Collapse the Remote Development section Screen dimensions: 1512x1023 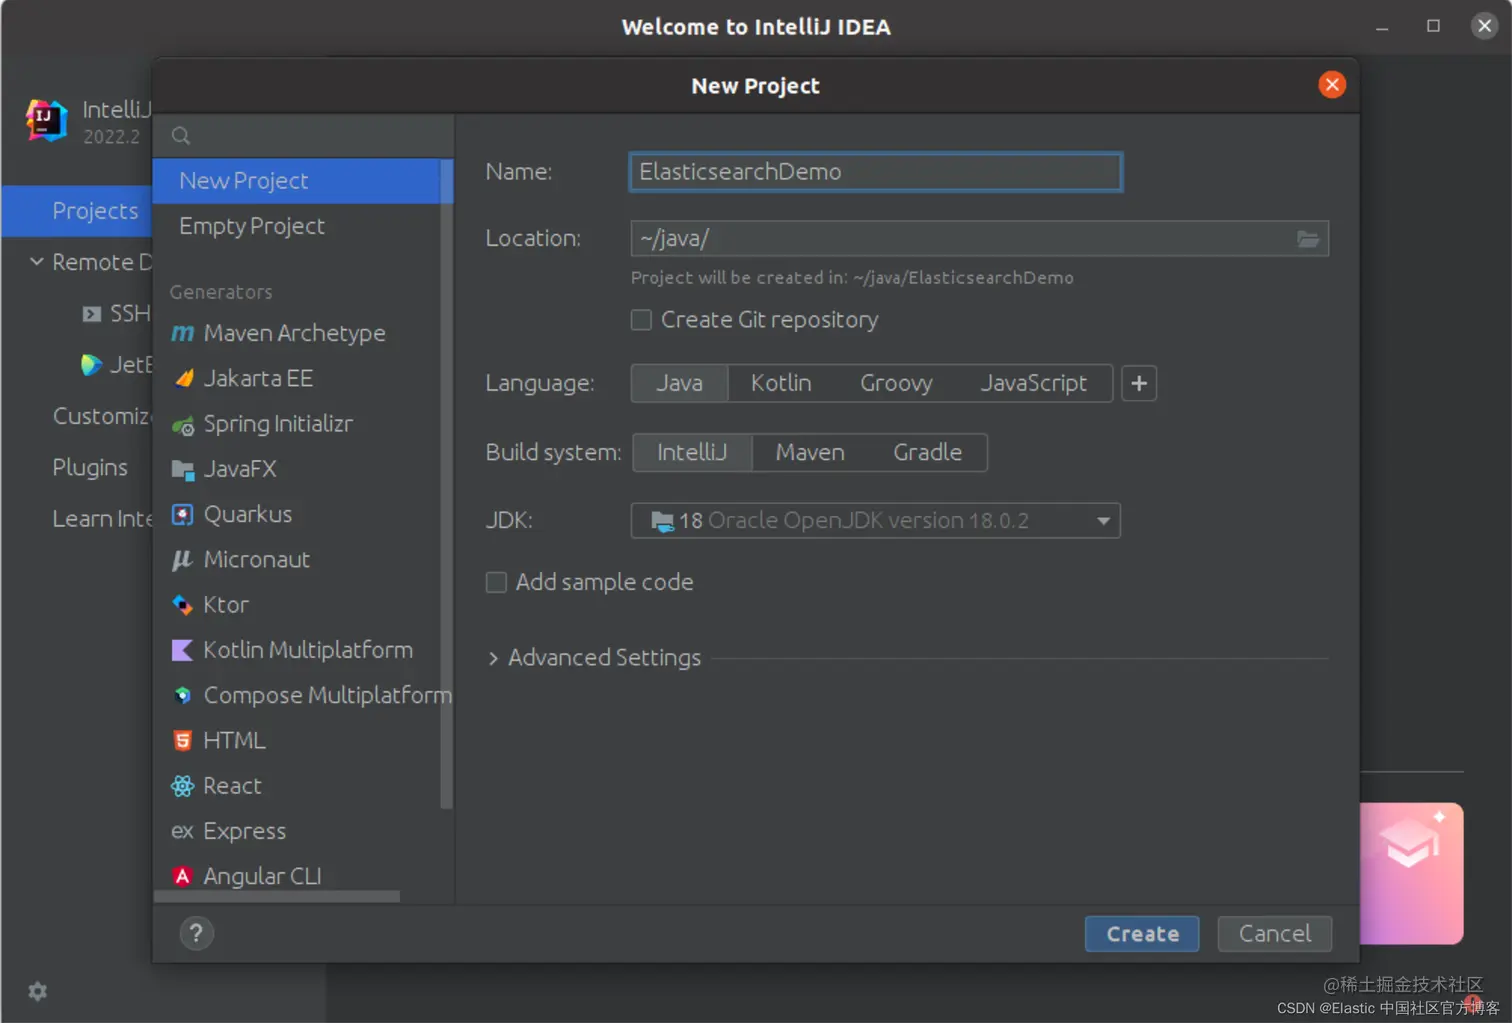[x=33, y=262]
